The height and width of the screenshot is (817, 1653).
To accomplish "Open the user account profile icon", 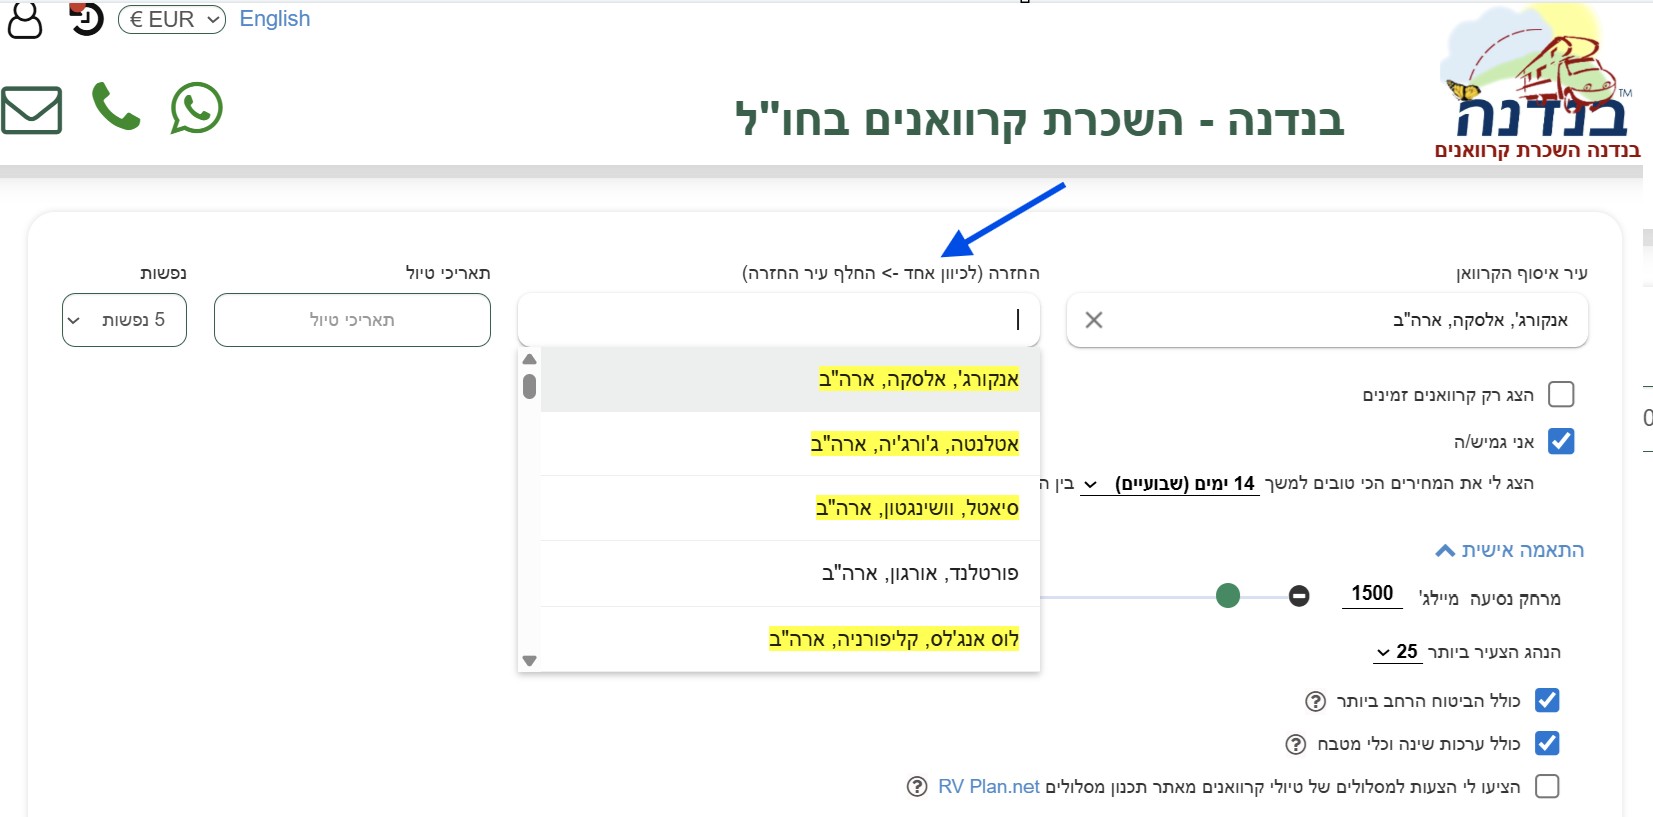I will pyautogui.click(x=25, y=20).
